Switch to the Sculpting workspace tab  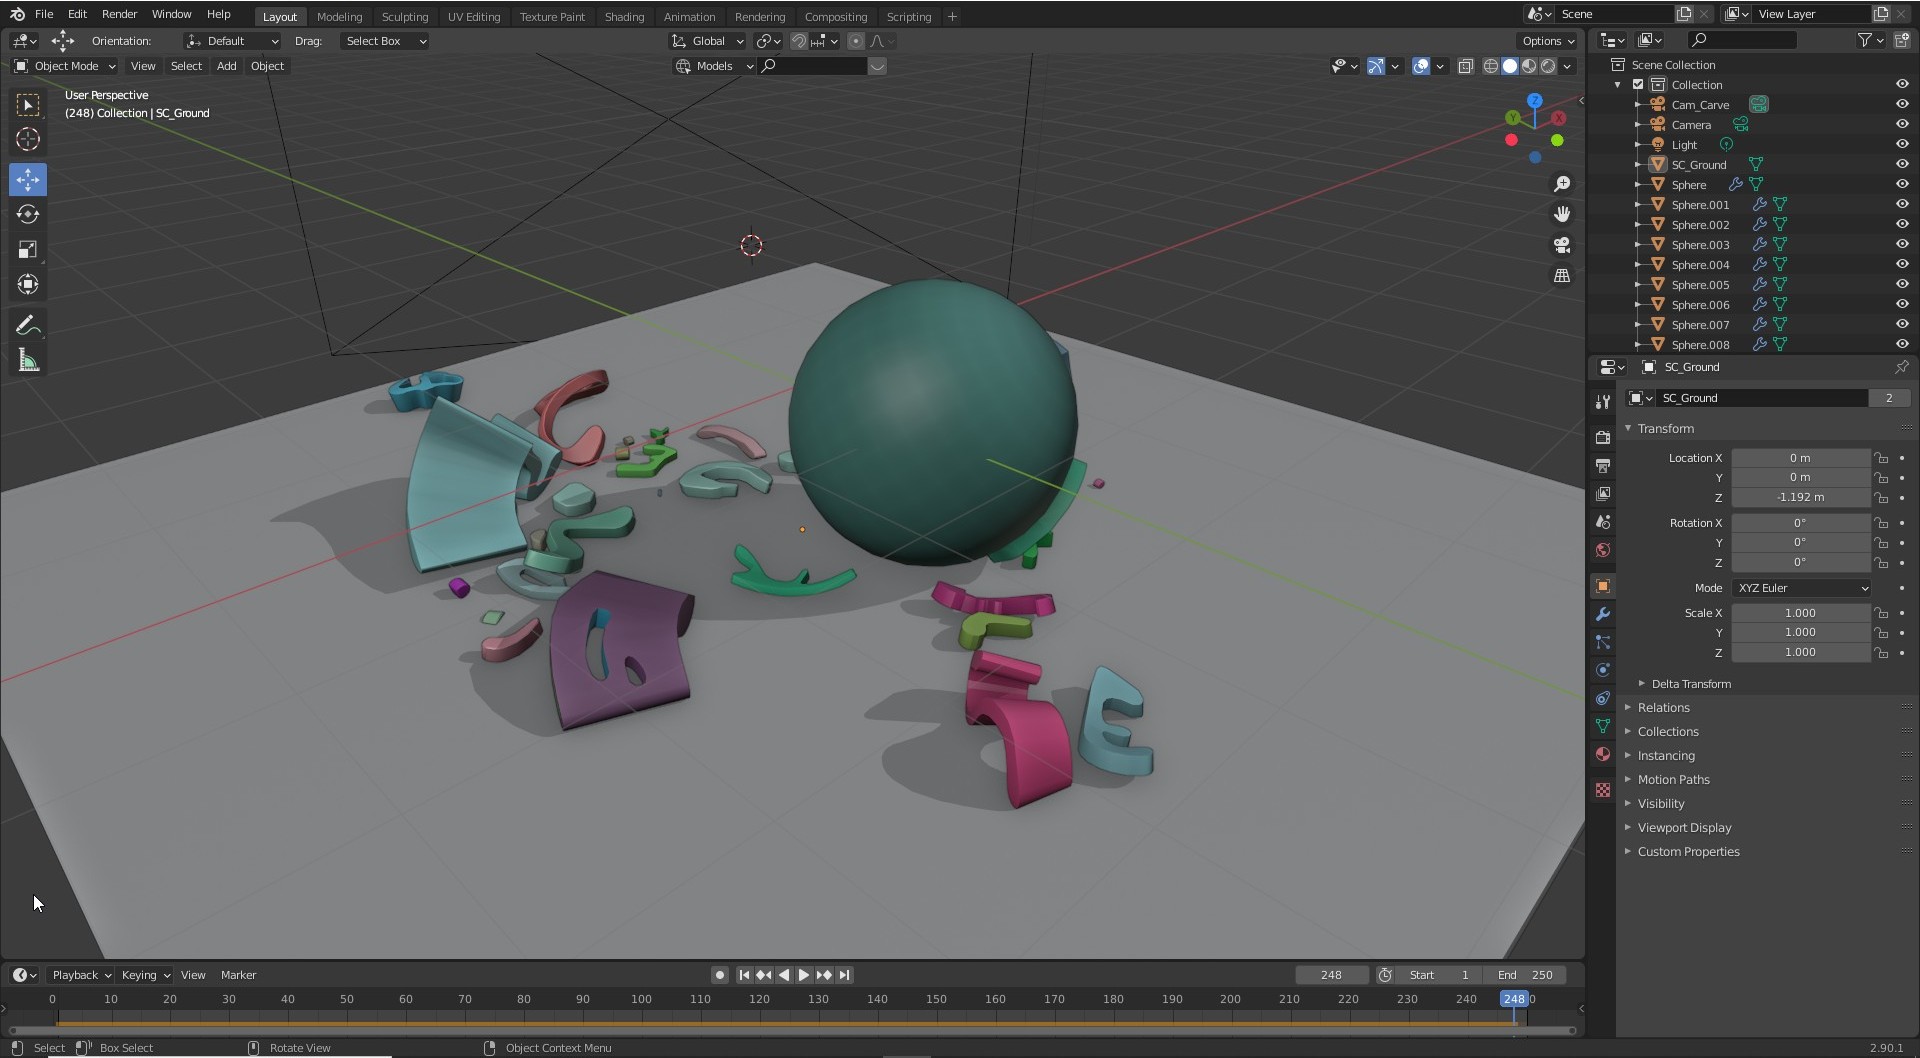coord(405,16)
